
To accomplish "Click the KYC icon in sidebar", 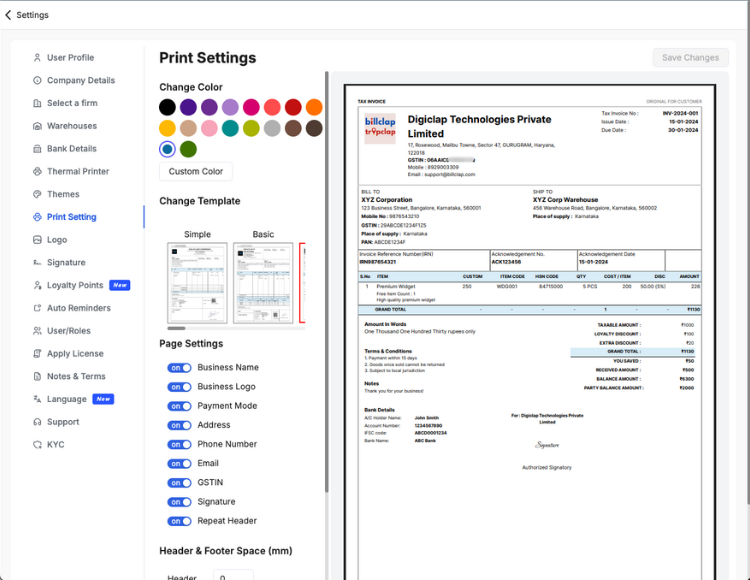I will coord(37,444).
